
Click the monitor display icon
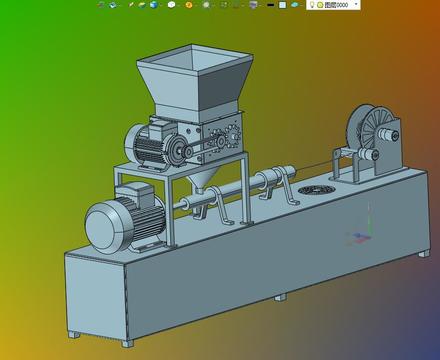click(x=253, y=5)
